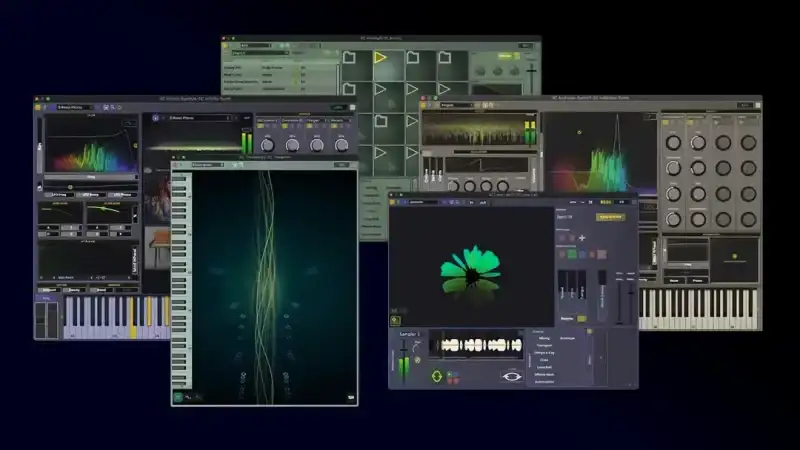Select the green color swatch in the sampler window
The height and width of the screenshot is (450, 800).
pyautogui.click(x=572, y=254)
